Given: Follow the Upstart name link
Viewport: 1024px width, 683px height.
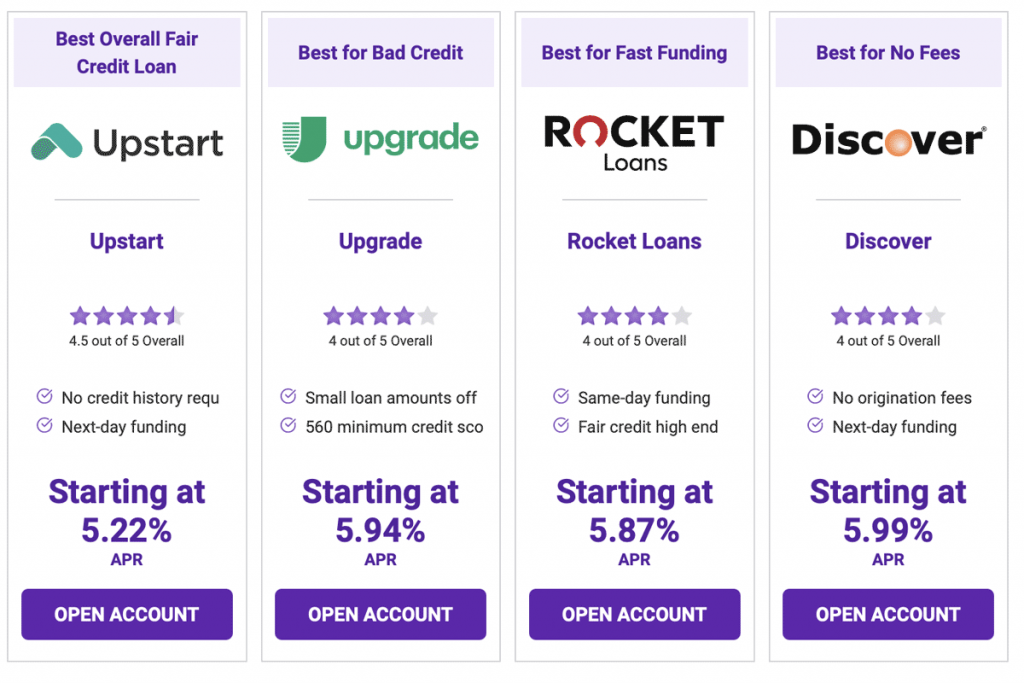Looking at the screenshot, I should click(127, 241).
